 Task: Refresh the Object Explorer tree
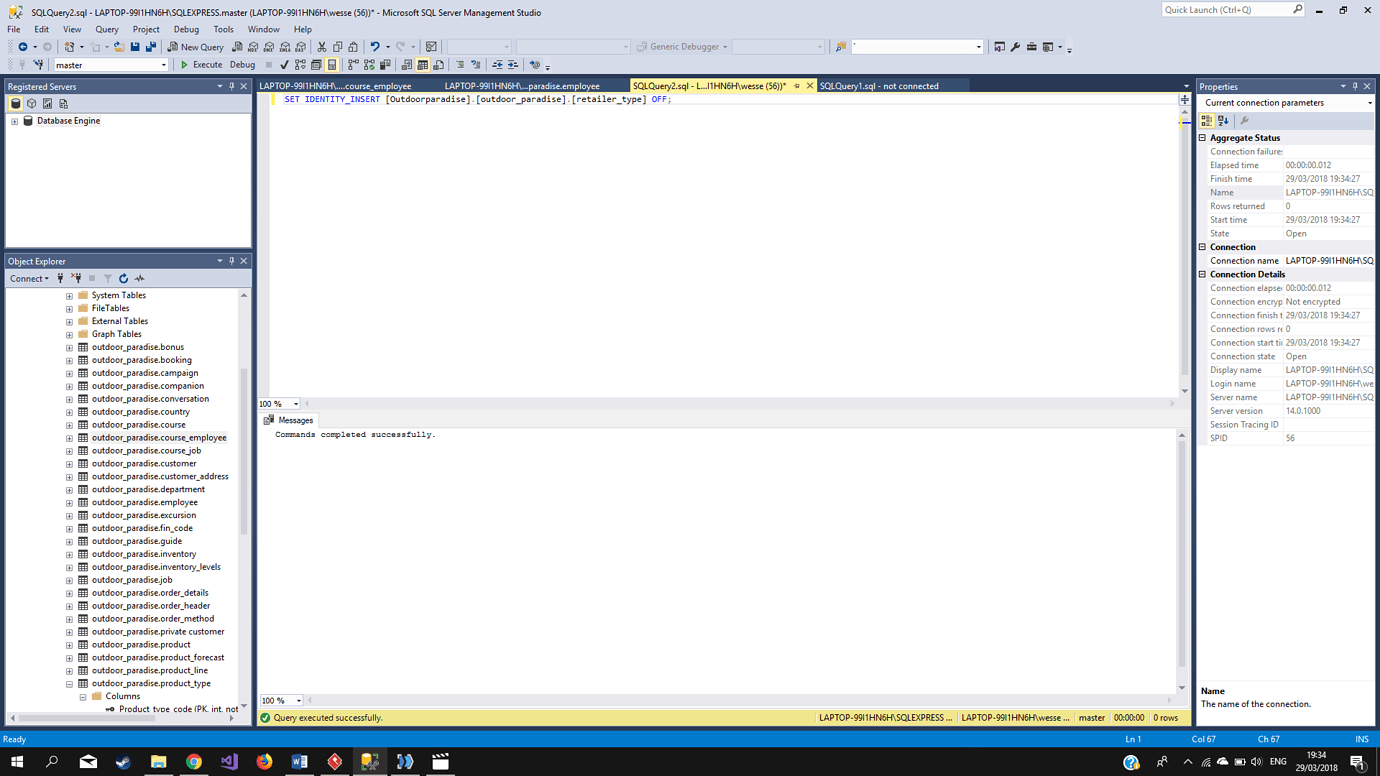[124, 279]
